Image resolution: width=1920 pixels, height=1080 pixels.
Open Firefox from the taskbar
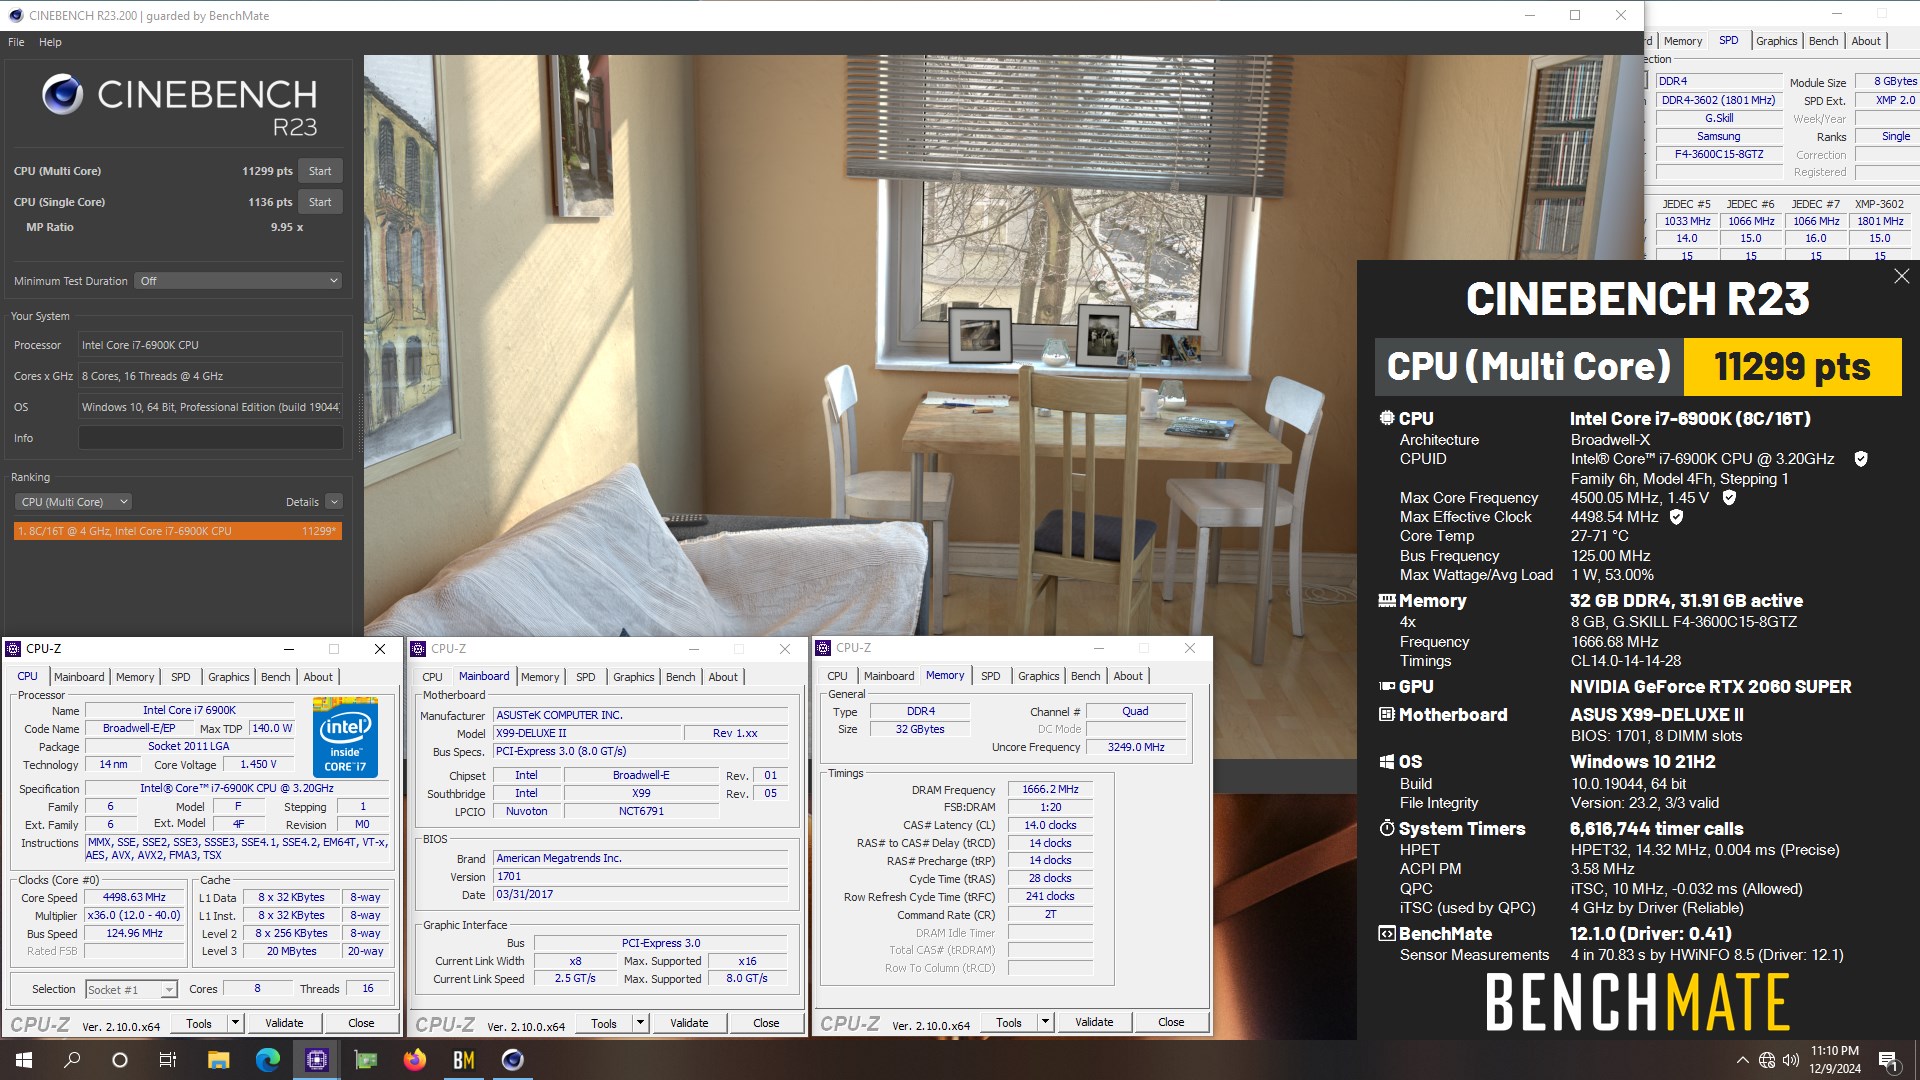pyautogui.click(x=414, y=1060)
